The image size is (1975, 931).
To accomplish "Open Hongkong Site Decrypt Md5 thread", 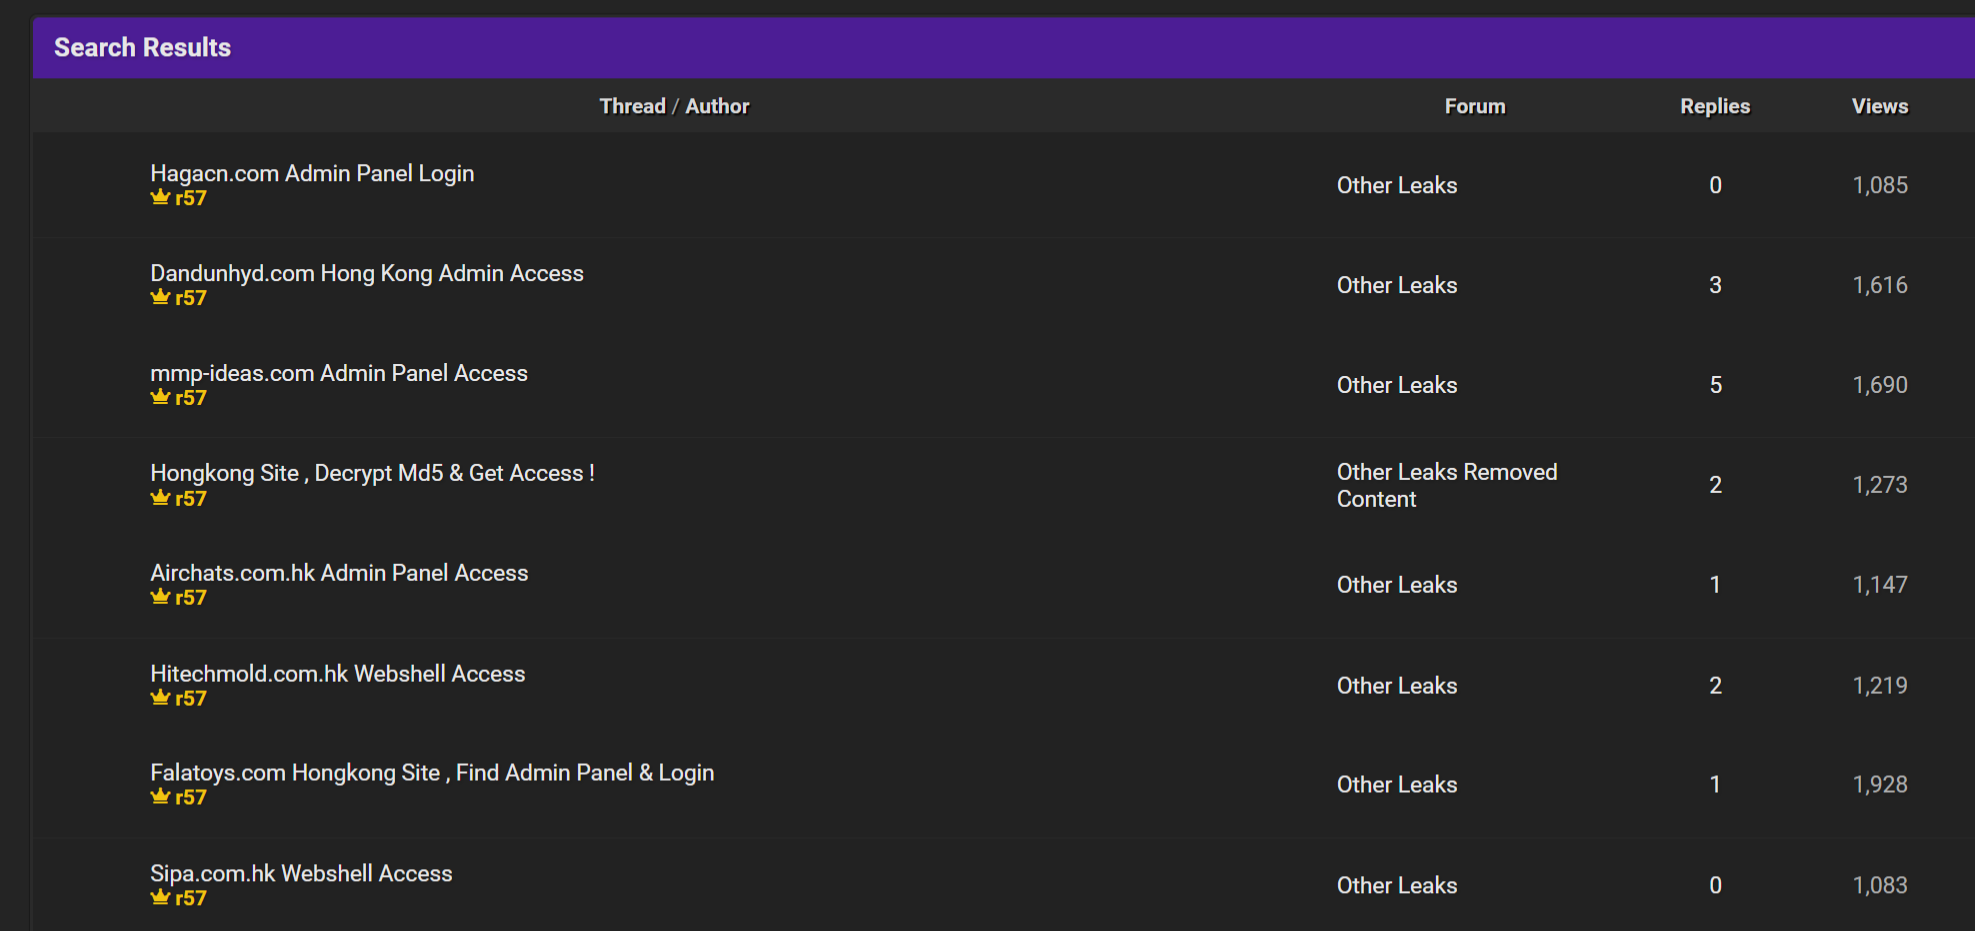I will coord(372,473).
